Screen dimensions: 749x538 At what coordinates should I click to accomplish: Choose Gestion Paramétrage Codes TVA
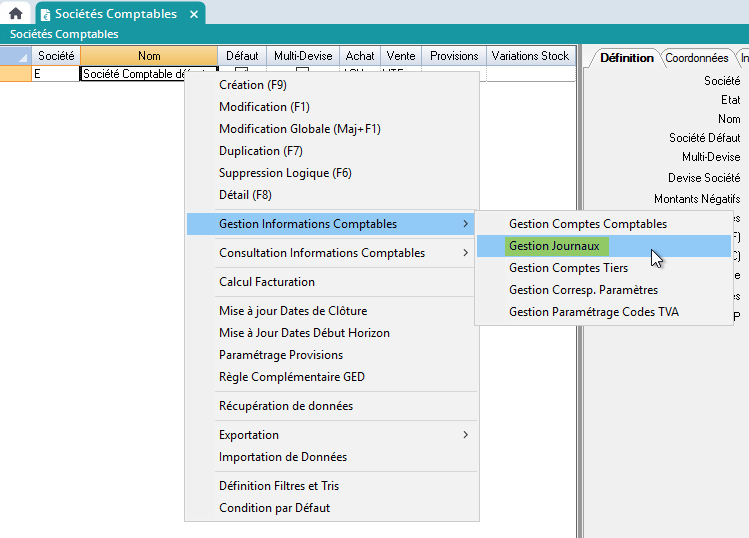(593, 312)
